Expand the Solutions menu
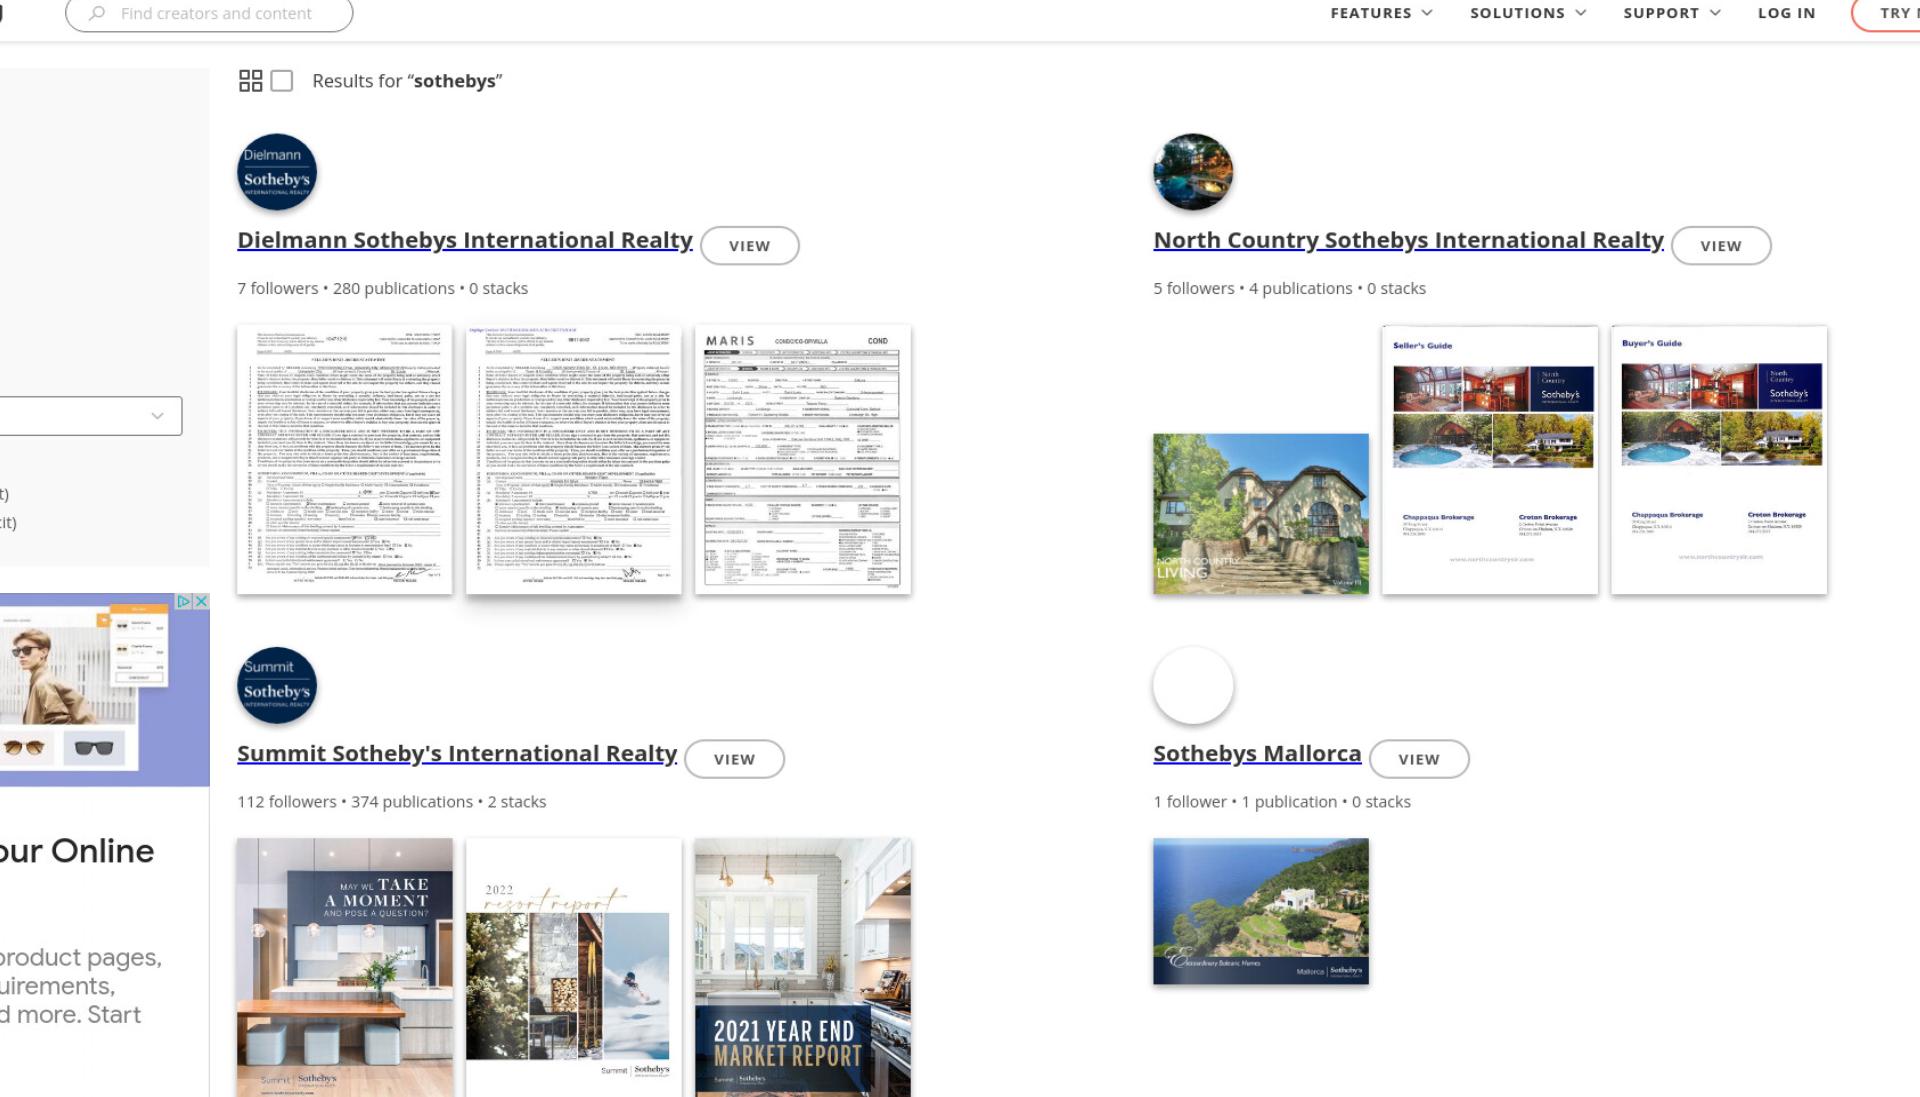Screen dimensions: 1920x1097 tap(1528, 13)
